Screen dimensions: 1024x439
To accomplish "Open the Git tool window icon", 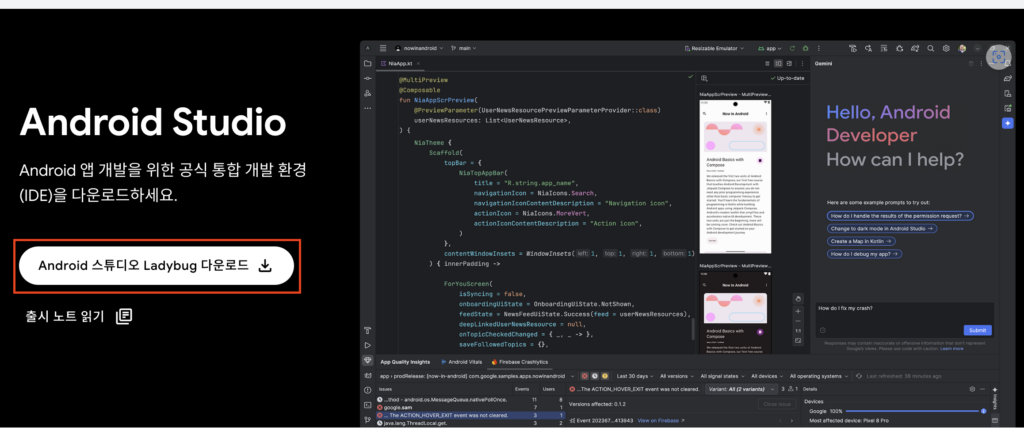I will [x=368, y=420].
